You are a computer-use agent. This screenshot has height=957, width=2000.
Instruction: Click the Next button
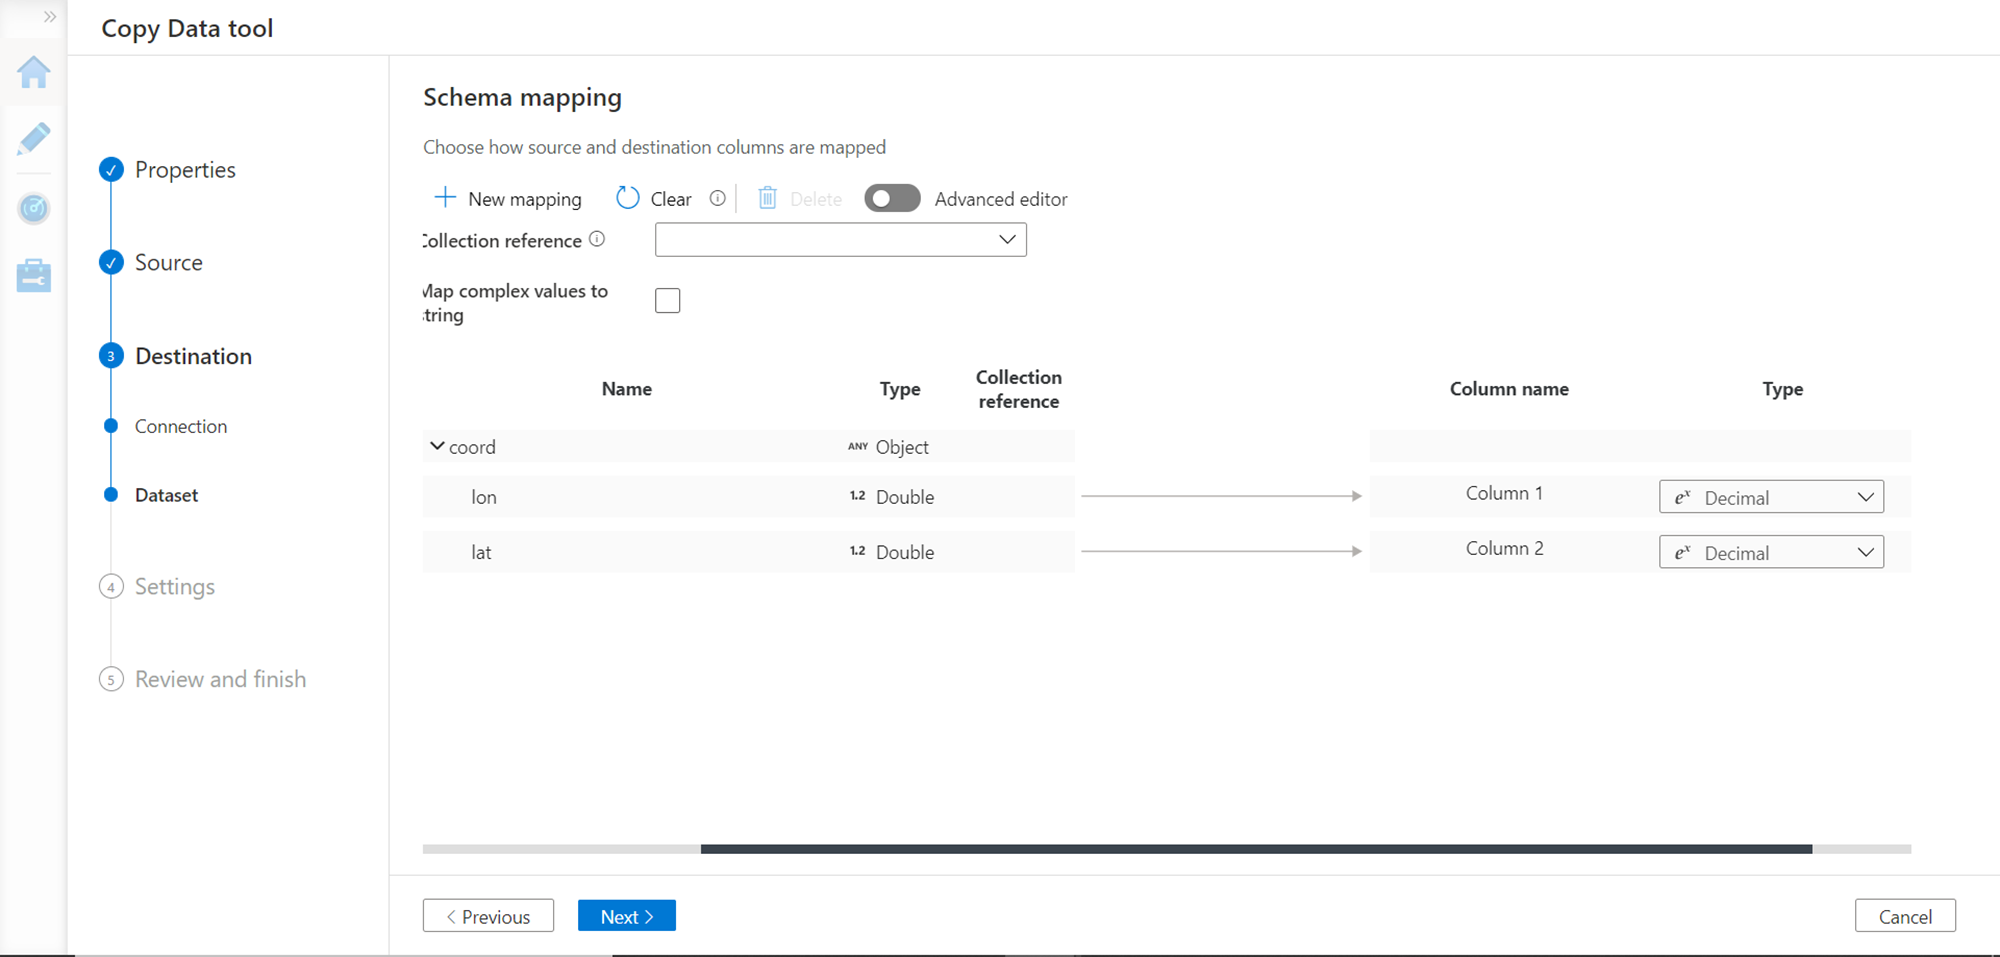pyautogui.click(x=627, y=916)
